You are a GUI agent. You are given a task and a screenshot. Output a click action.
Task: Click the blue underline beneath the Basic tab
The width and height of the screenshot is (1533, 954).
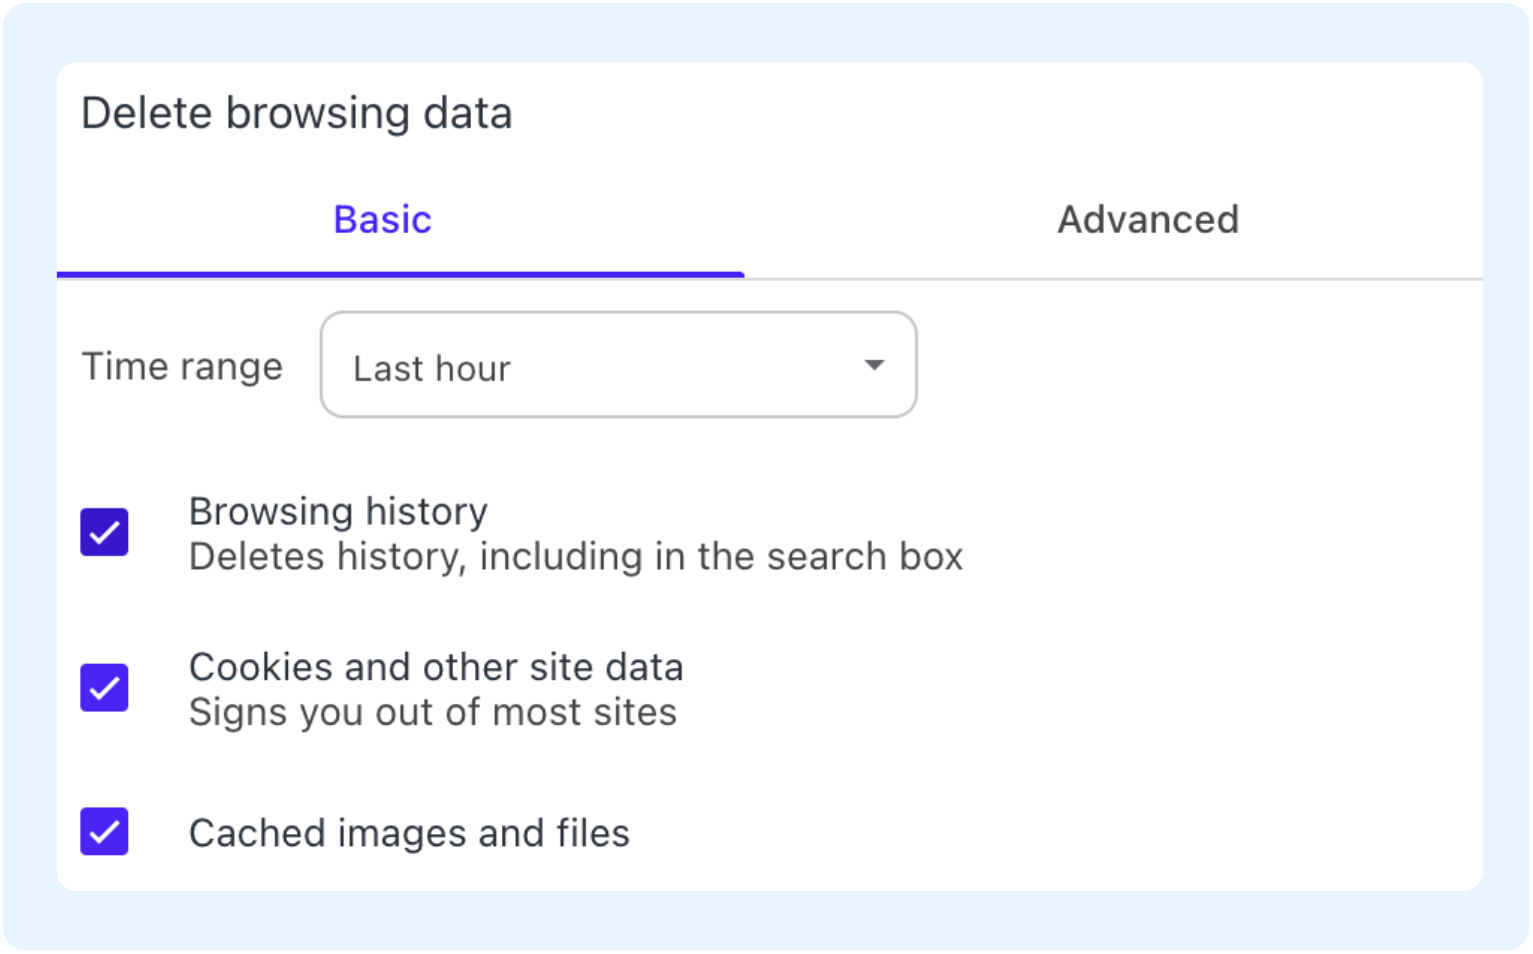click(x=400, y=274)
